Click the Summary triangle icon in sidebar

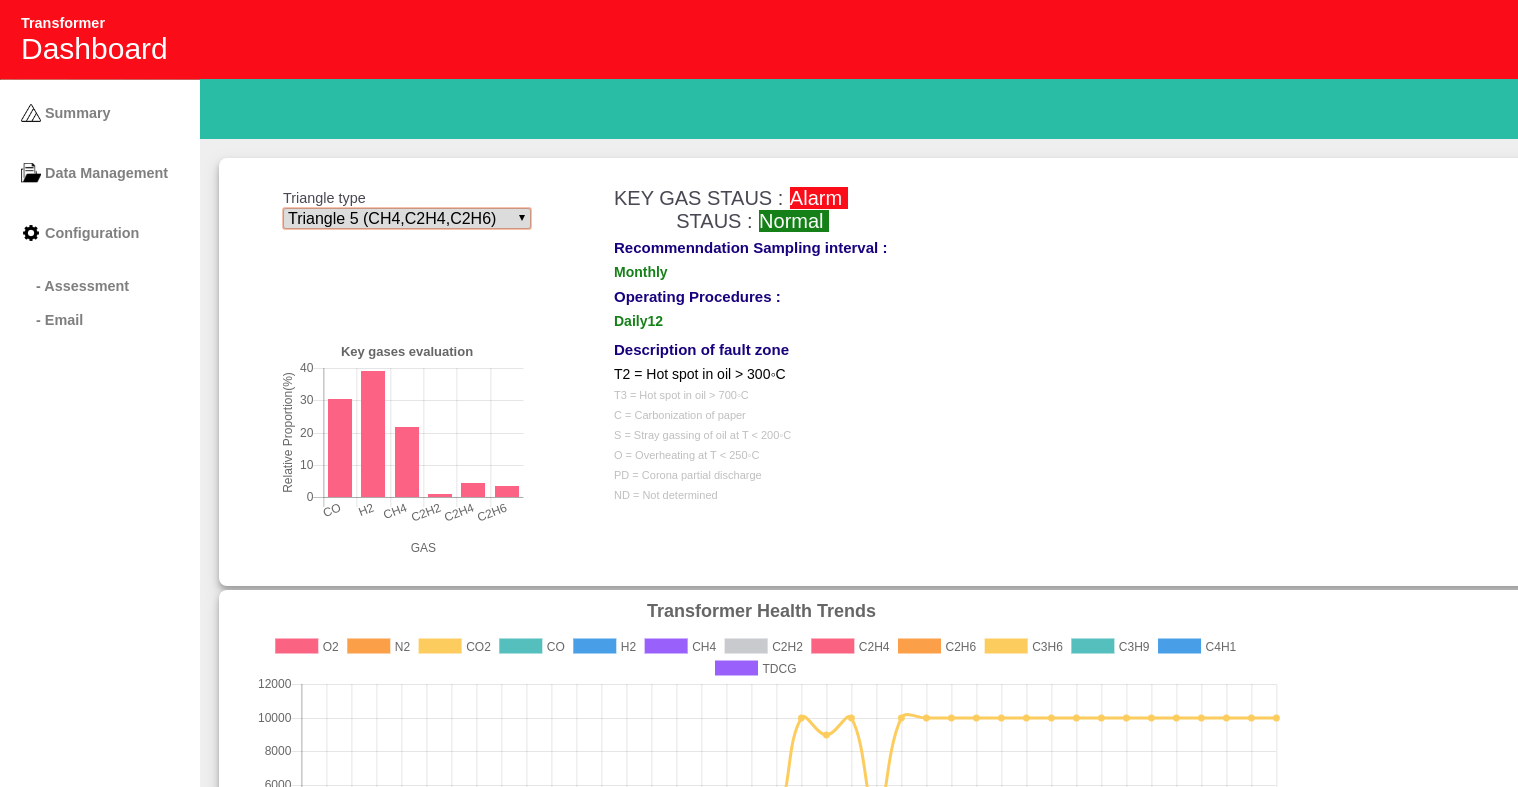pos(31,113)
